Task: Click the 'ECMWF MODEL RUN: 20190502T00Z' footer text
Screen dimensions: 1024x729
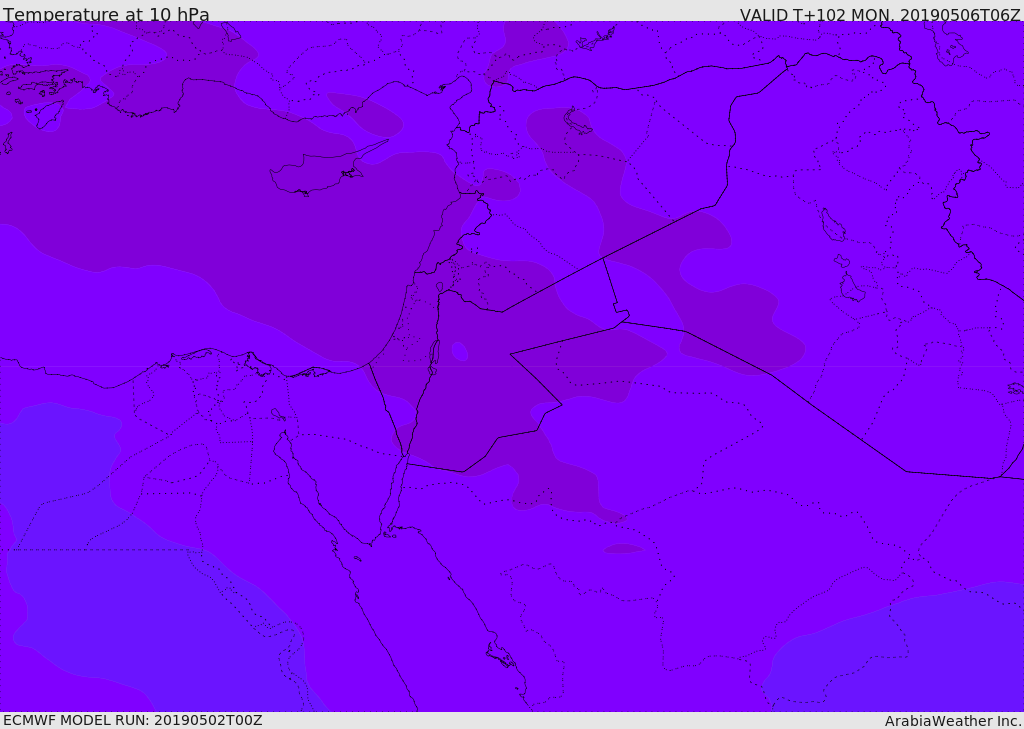Action: [133, 720]
